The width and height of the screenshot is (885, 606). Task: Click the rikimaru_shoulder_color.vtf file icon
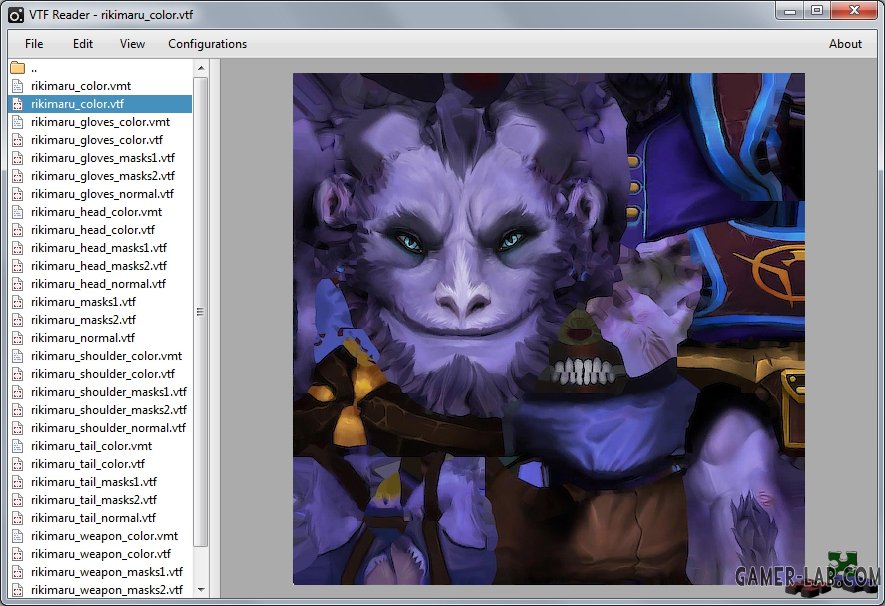pyautogui.click(x=17, y=374)
